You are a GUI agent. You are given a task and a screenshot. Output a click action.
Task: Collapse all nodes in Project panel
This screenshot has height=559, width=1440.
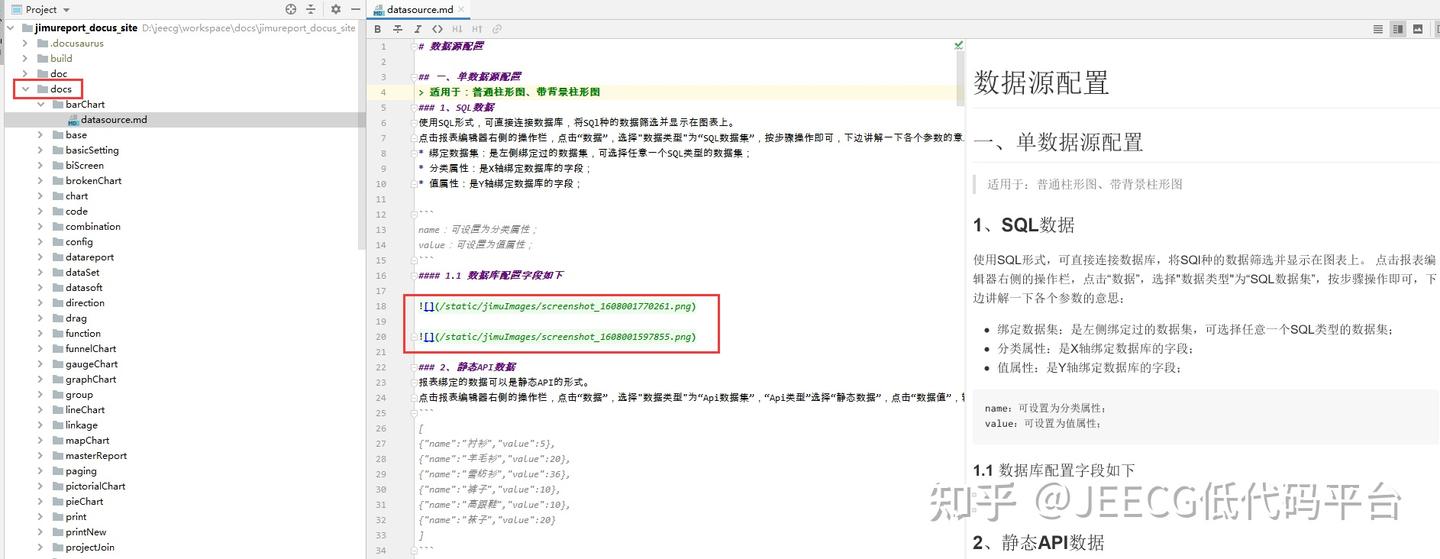[312, 9]
